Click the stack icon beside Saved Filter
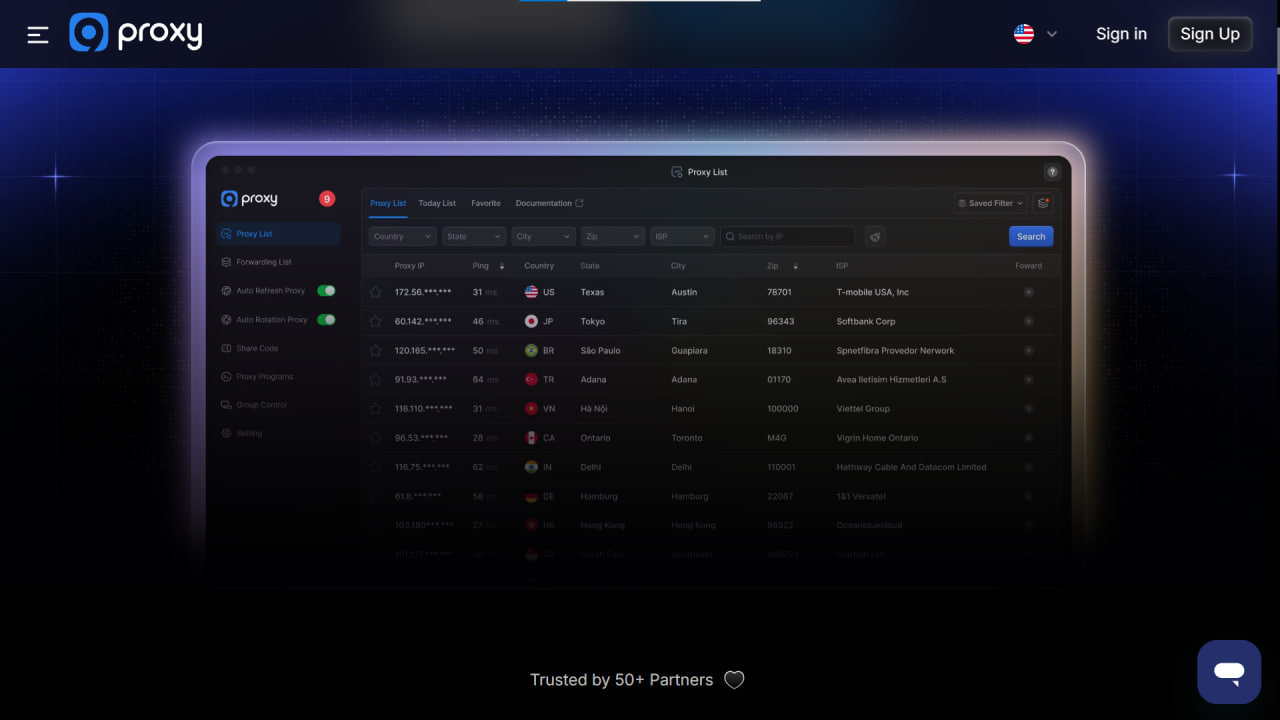 1043,203
